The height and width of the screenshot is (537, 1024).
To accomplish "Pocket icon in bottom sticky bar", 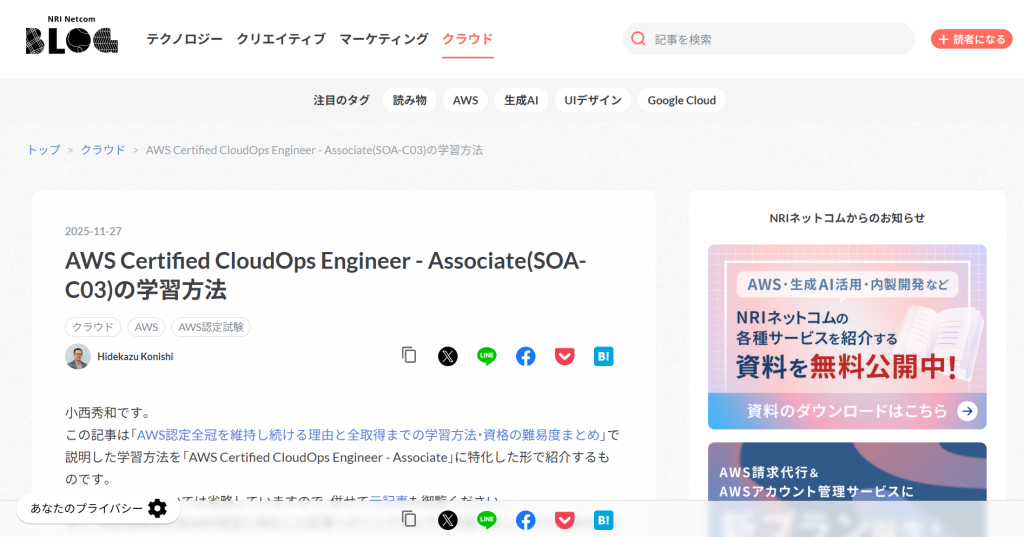I will pos(565,520).
